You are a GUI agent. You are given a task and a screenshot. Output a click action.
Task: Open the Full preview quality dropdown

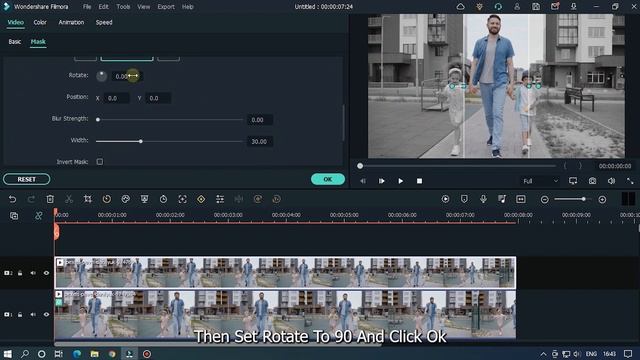pyautogui.click(x=540, y=181)
